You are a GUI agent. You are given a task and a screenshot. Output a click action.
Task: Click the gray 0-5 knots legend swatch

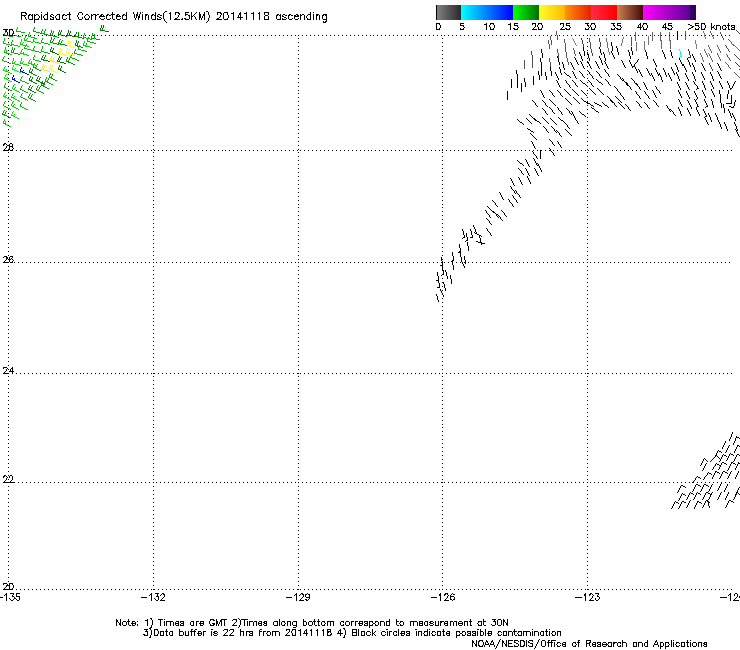pyautogui.click(x=448, y=12)
